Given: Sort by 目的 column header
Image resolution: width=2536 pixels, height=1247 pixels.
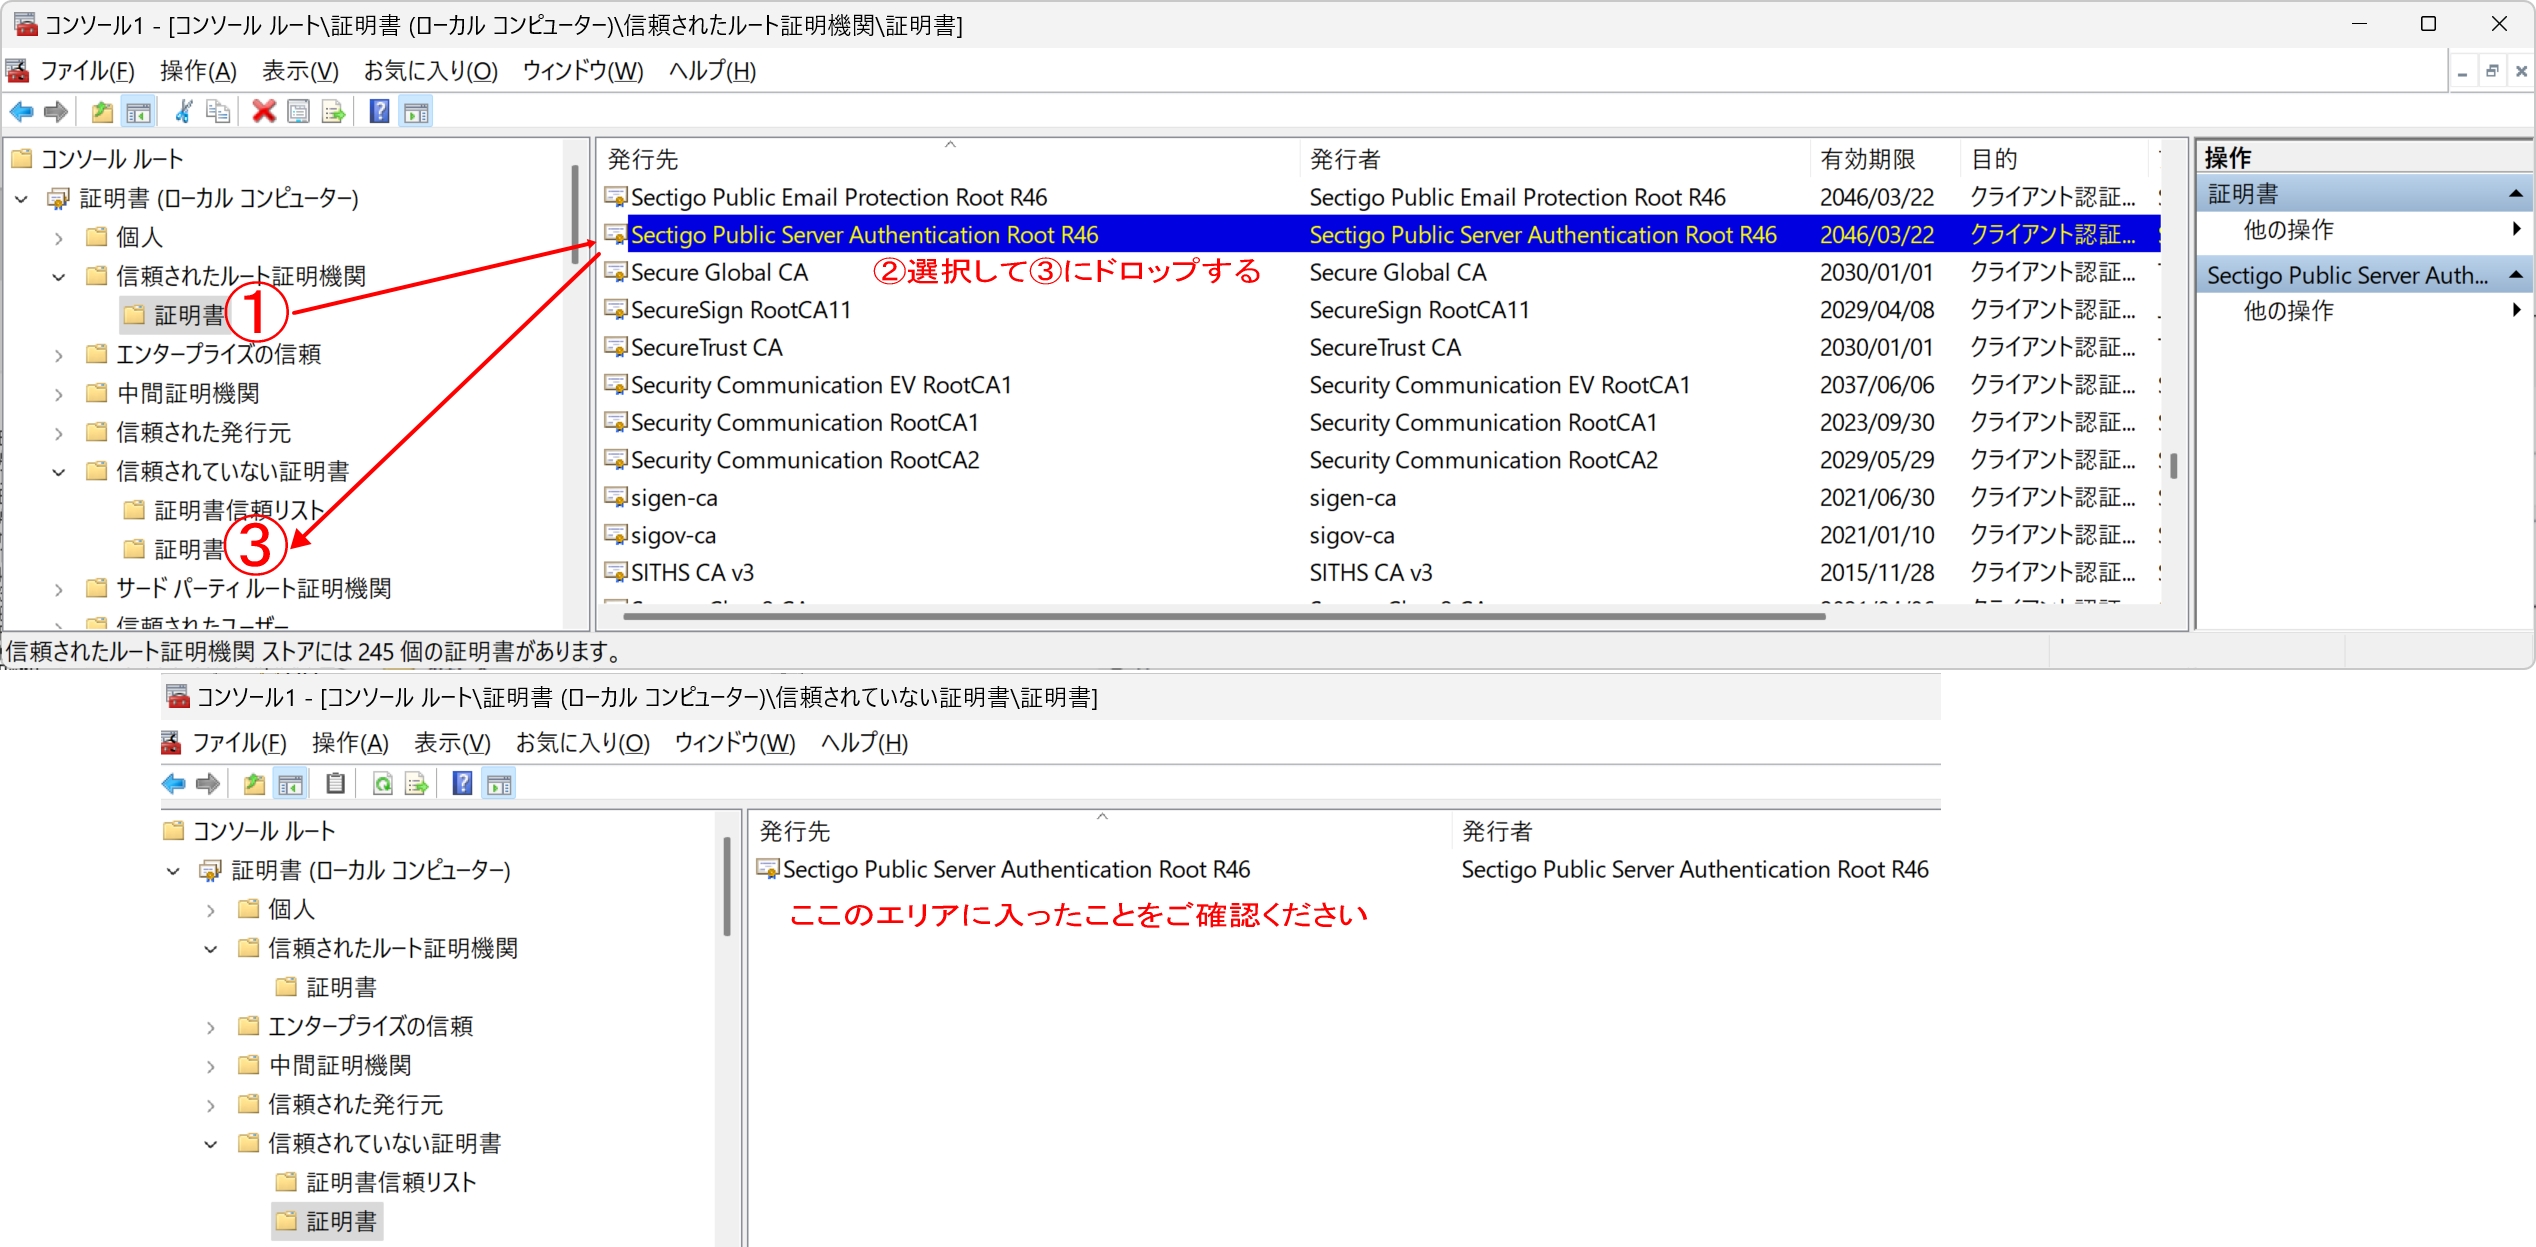Looking at the screenshot, I should click(2054, 159).
